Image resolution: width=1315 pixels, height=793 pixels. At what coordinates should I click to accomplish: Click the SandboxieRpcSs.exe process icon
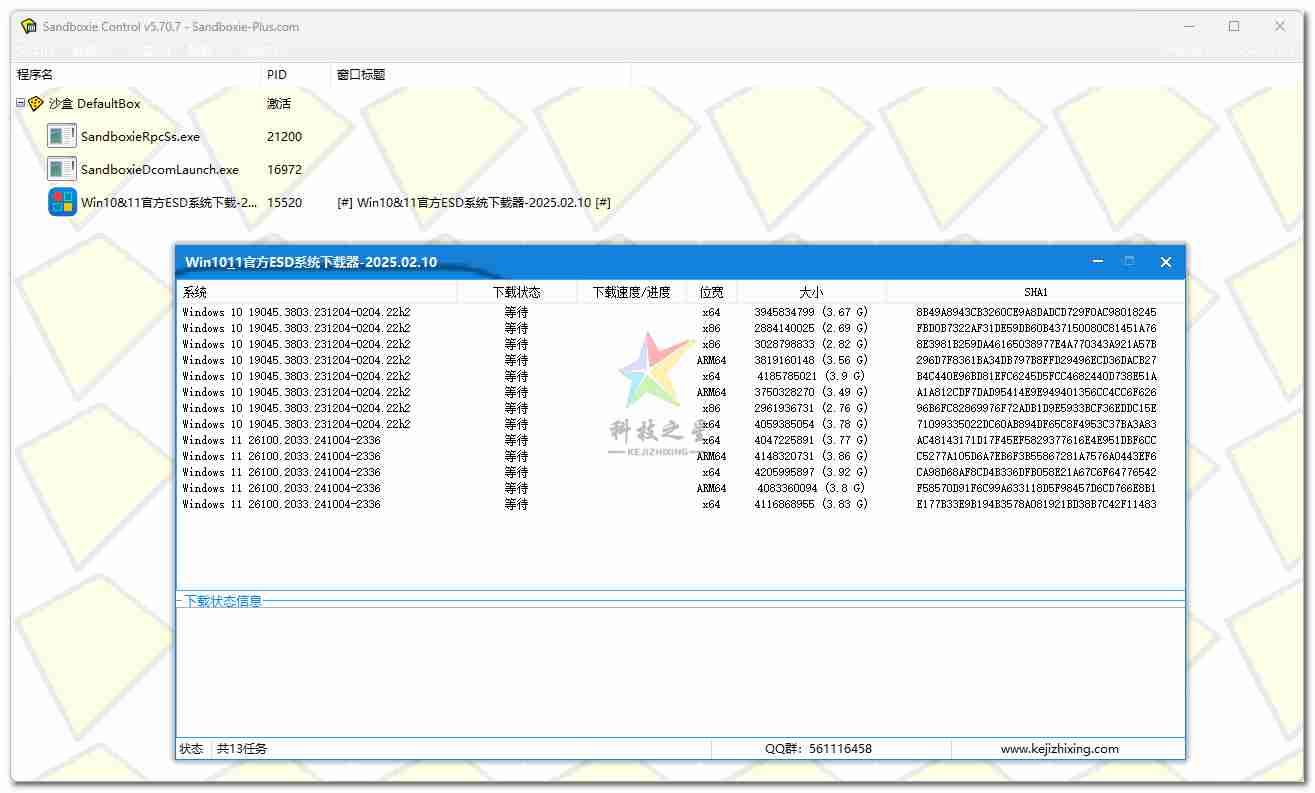coord(62,136)
